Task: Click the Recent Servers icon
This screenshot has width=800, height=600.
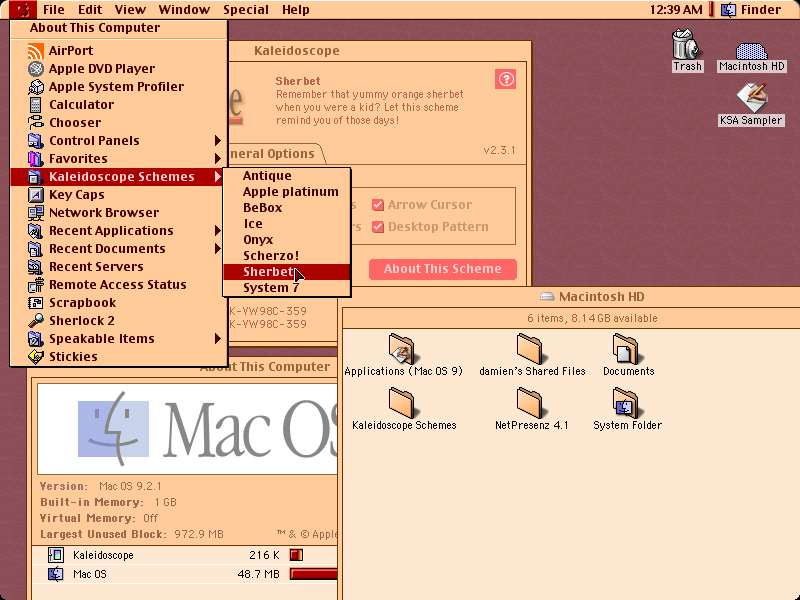Action: coord(35,266)
